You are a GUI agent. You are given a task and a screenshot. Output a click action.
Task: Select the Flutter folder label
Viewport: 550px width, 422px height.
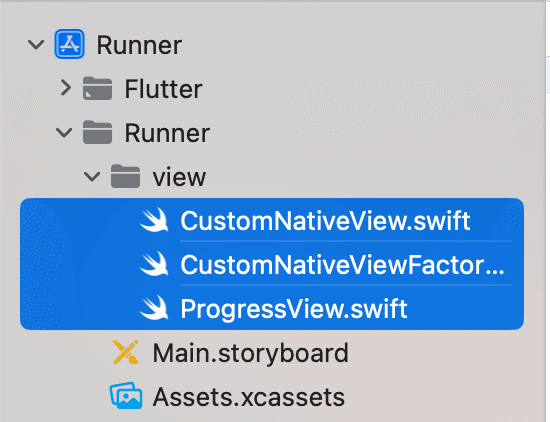163,89
